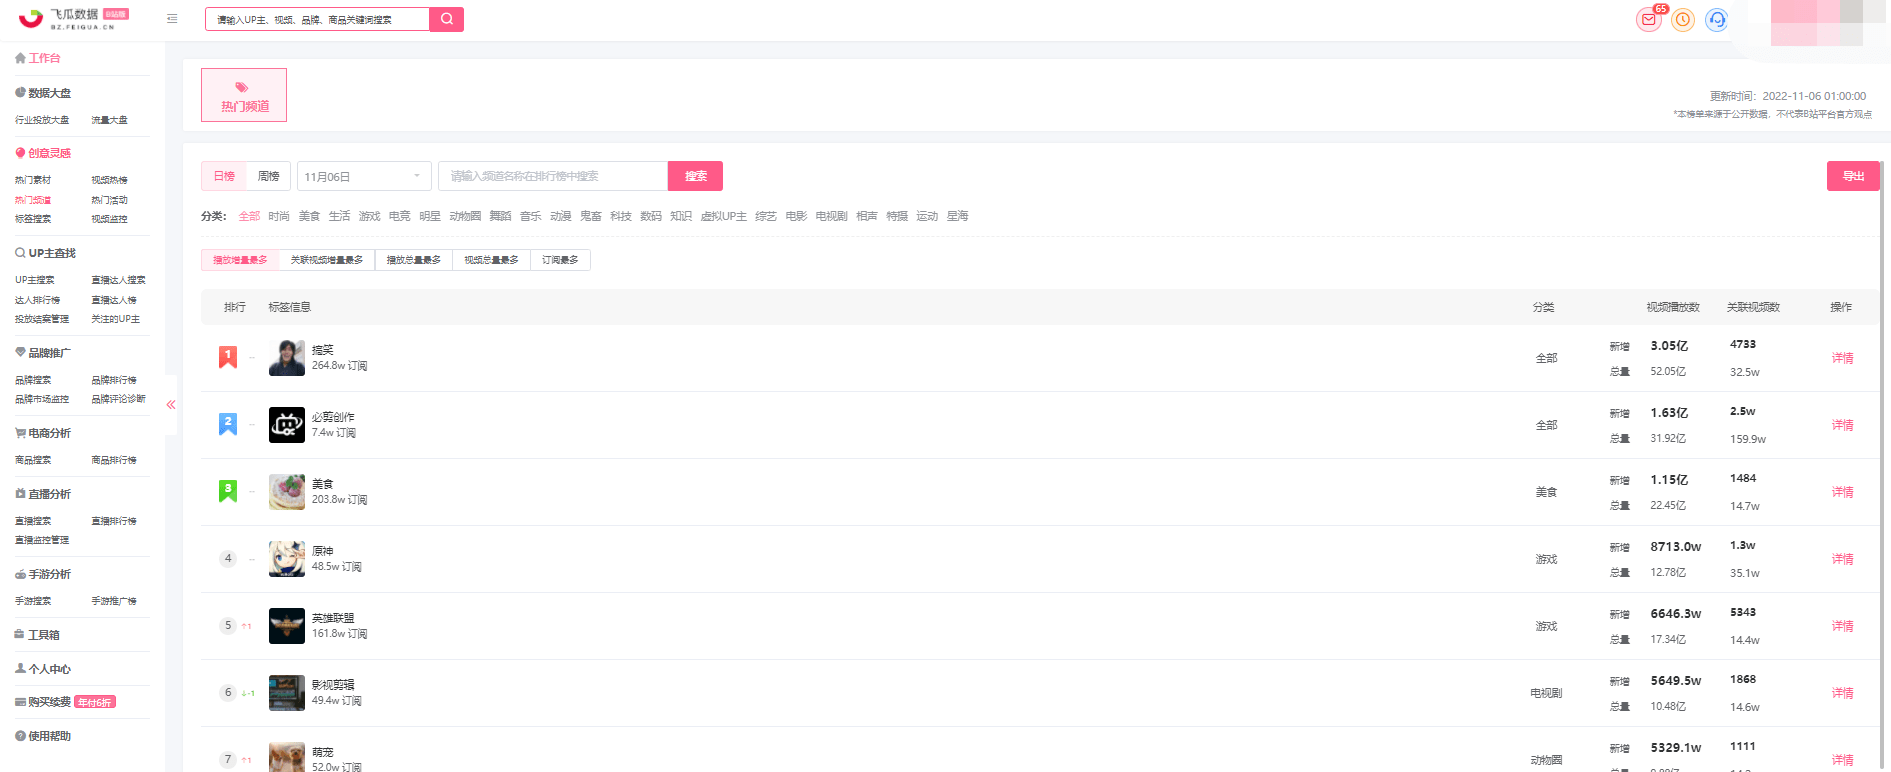Viewport: 1891px width, 772px height.
Task: Click the 导出 export button
Action: coord(1853,176)
